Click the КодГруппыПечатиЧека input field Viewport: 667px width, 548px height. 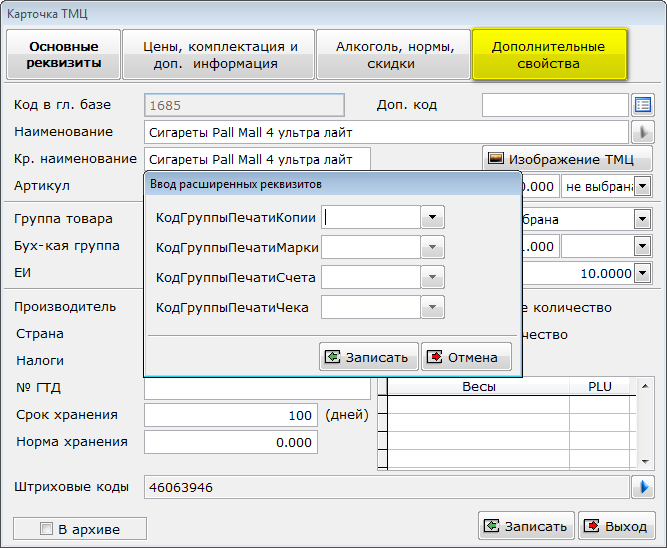pos(371,307)
